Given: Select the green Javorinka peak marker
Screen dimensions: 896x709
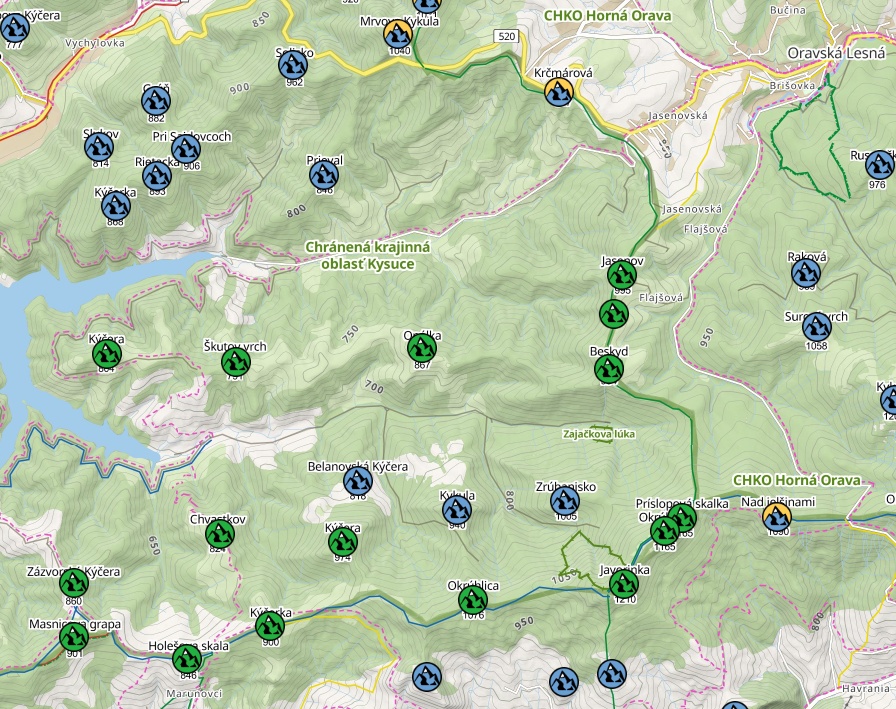Looking at the screenshot, I should pos(624,584).
